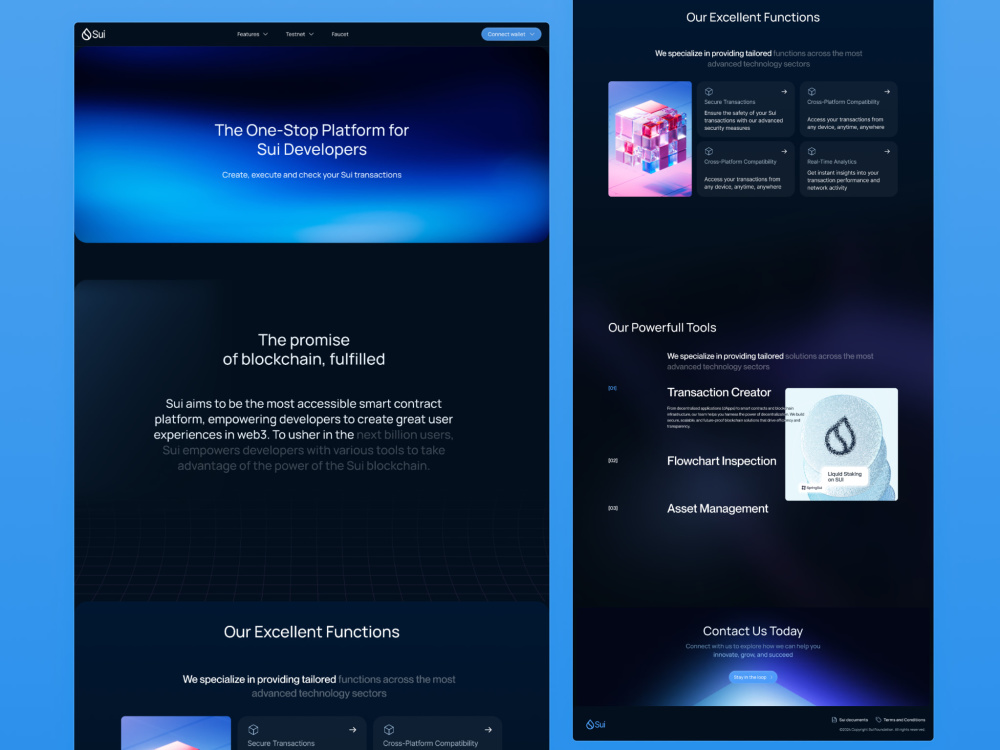Click the copyright line in the footer
The width and height of the screenshot is (1000, 750).
click(x=882, y=730)
